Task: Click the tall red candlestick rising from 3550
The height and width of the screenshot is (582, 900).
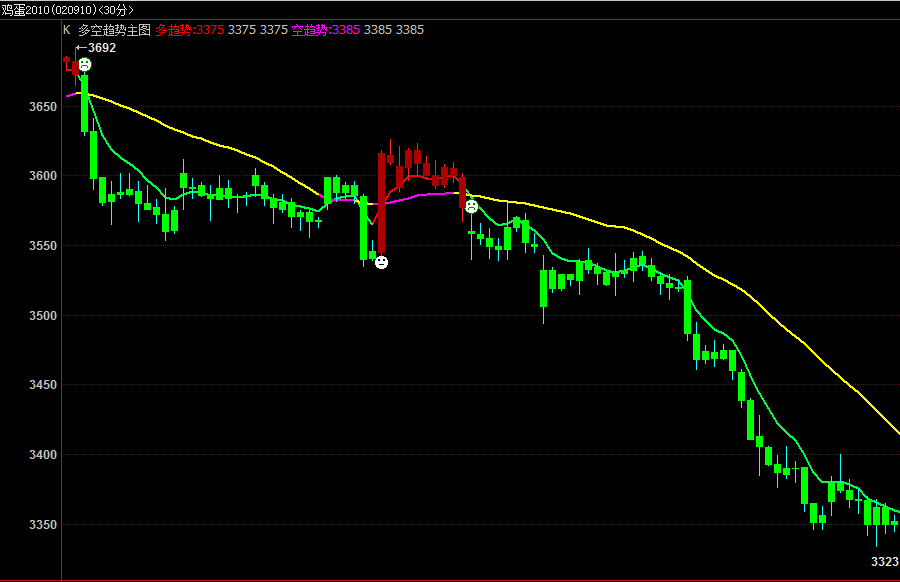Action: 381,203
